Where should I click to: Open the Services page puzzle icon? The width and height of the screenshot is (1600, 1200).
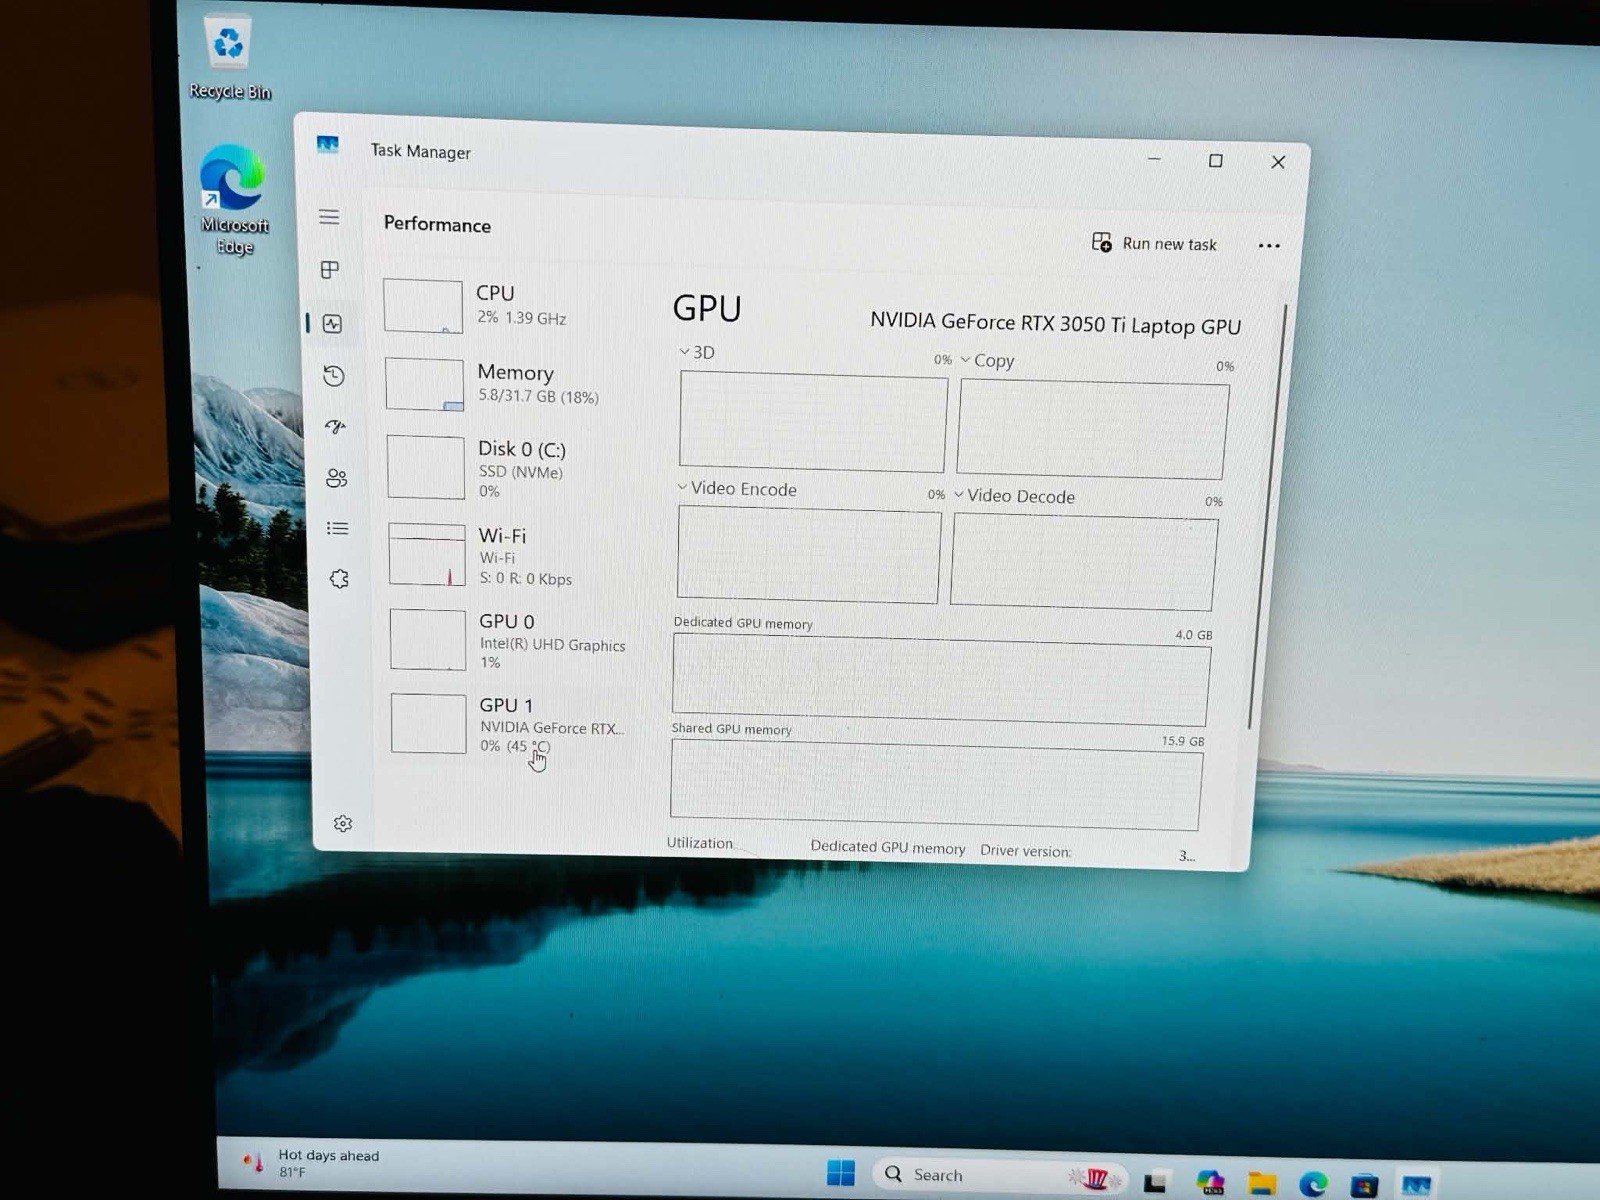339,578
